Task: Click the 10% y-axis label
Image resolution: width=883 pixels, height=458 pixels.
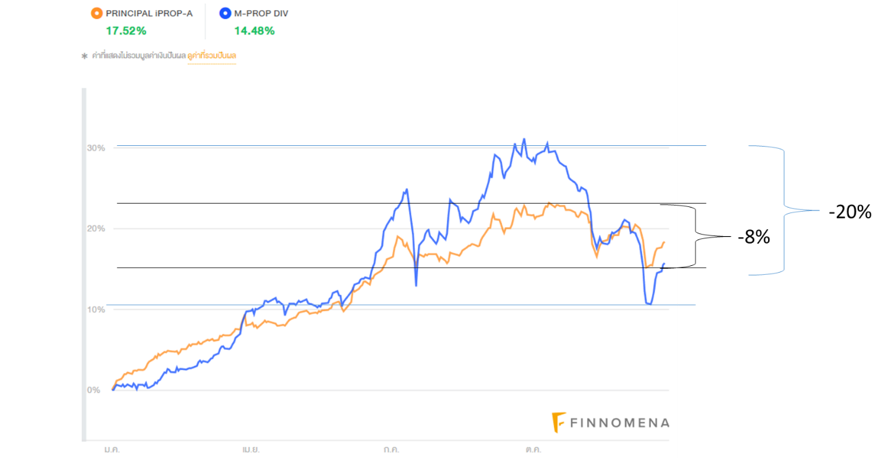Action: click(x=96, y=310)
